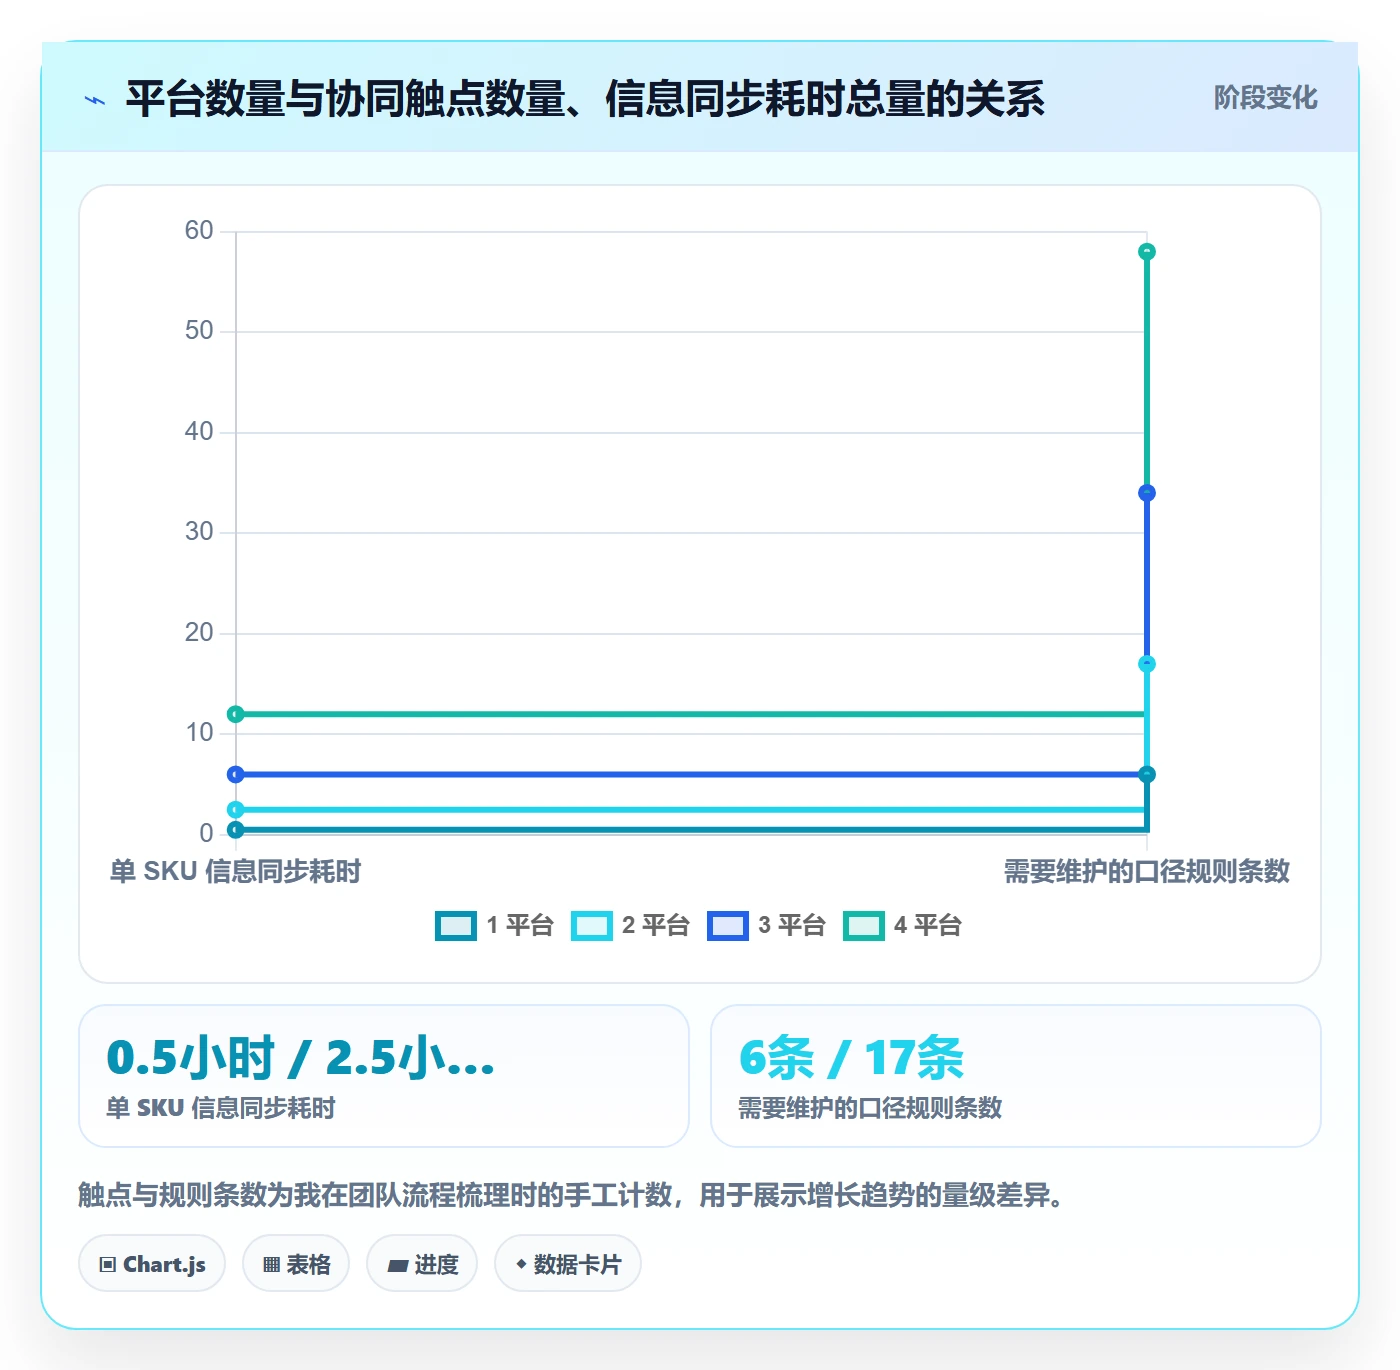Click the y-axis value 40
Image resolution: width=1400 pixels, height=1370 pixels.
(x=199, y=432)
